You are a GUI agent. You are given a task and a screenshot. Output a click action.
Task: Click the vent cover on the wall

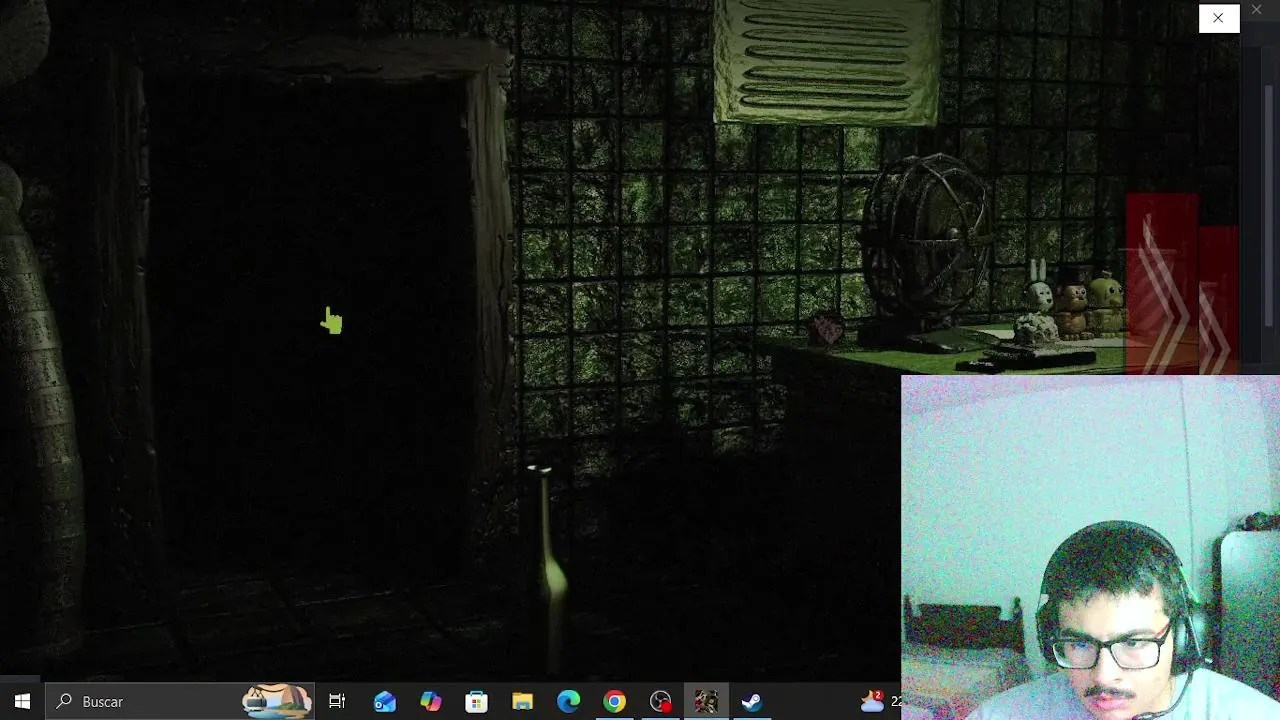826,62
